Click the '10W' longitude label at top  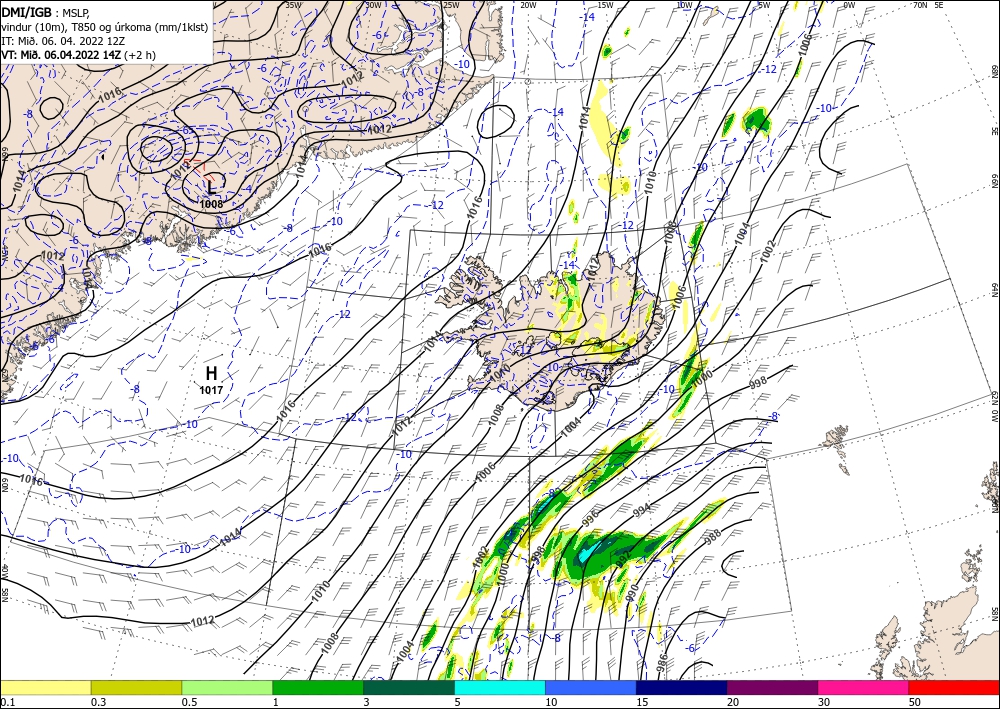pyautogui.click(x=684, y=5)
